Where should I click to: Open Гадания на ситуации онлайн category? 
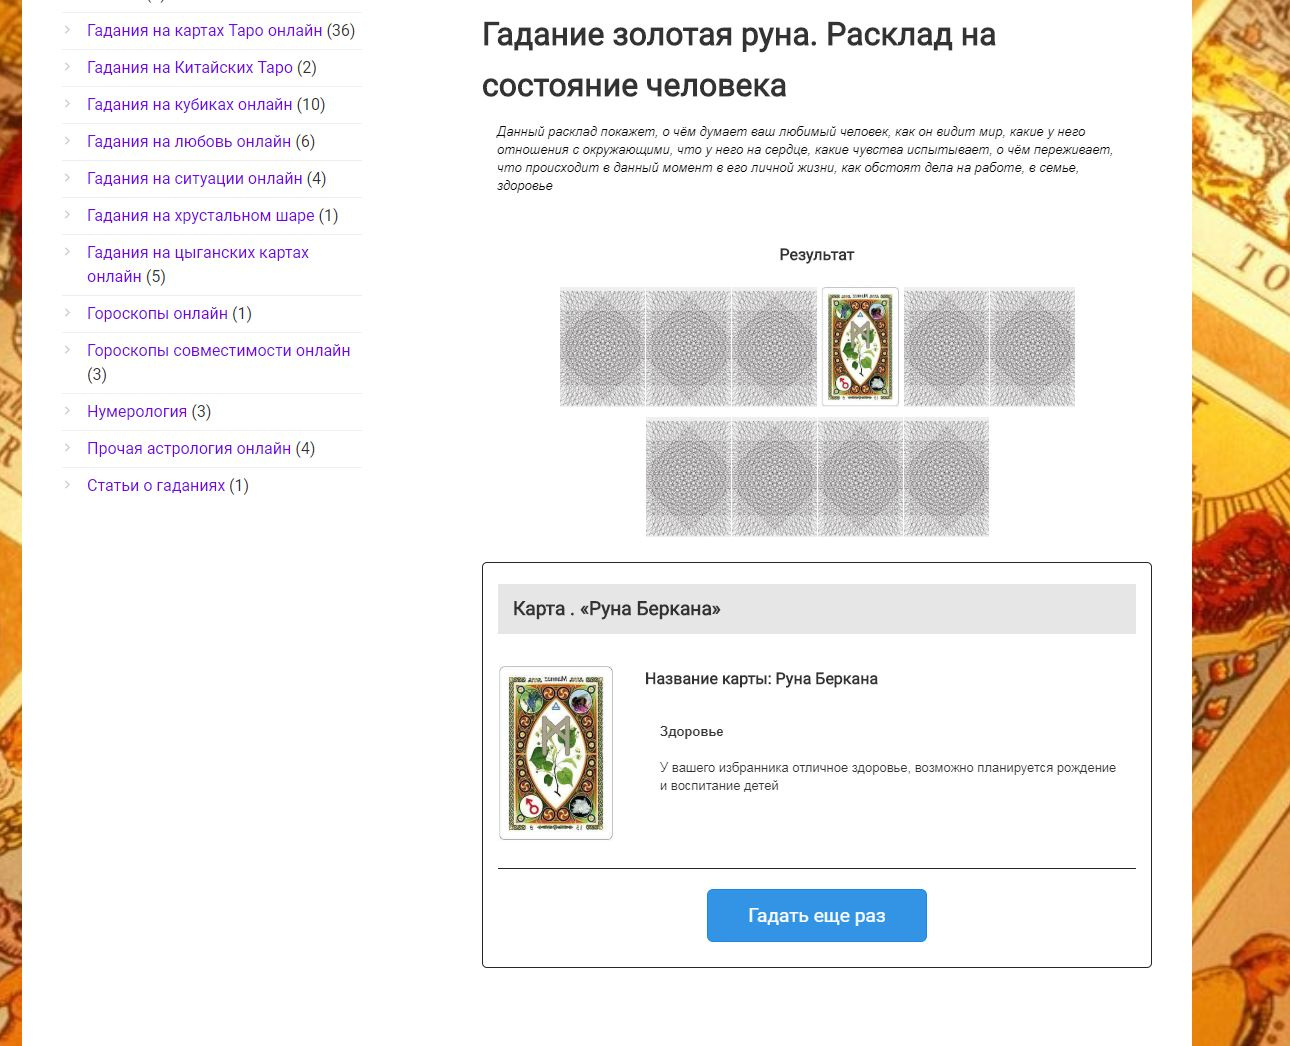[x=195, y=178]
